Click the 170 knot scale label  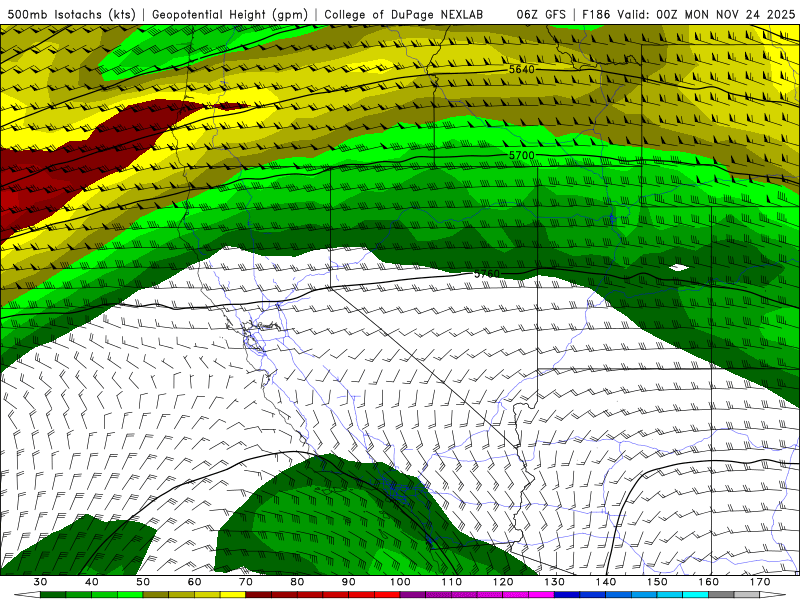(760, 582)
